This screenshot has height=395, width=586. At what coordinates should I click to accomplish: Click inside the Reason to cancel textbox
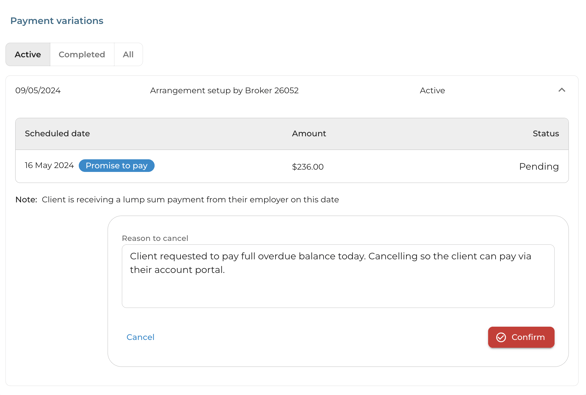(x=338, y=276)
